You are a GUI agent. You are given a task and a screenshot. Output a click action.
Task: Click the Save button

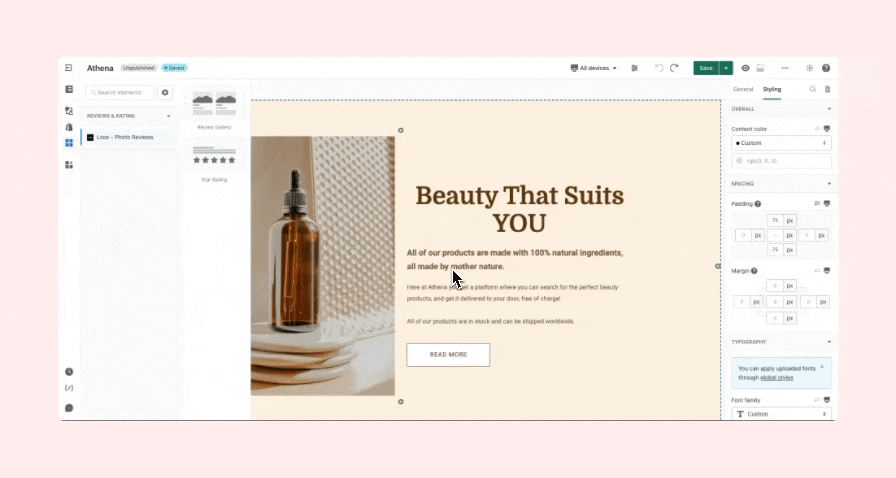point(706,68)
